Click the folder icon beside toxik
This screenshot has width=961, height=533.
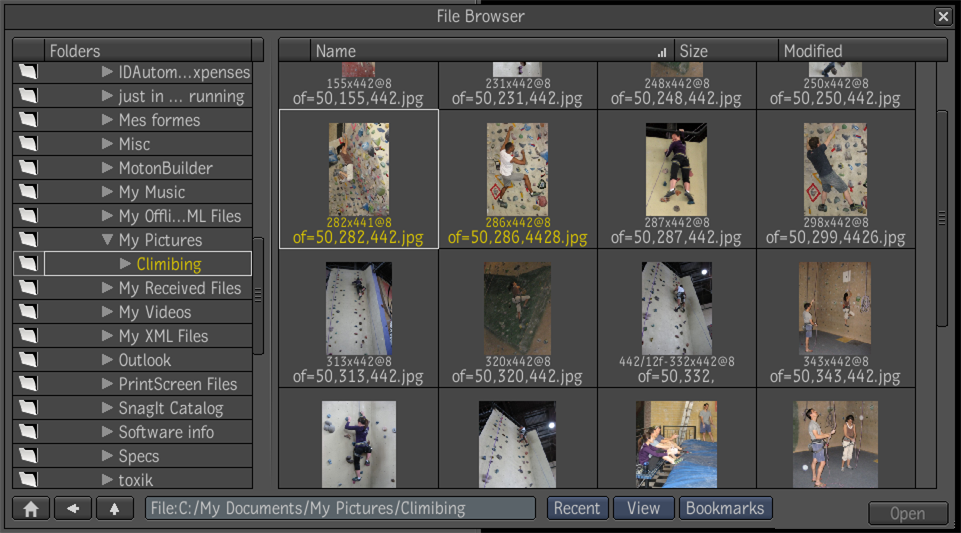[x=28, y=479]
